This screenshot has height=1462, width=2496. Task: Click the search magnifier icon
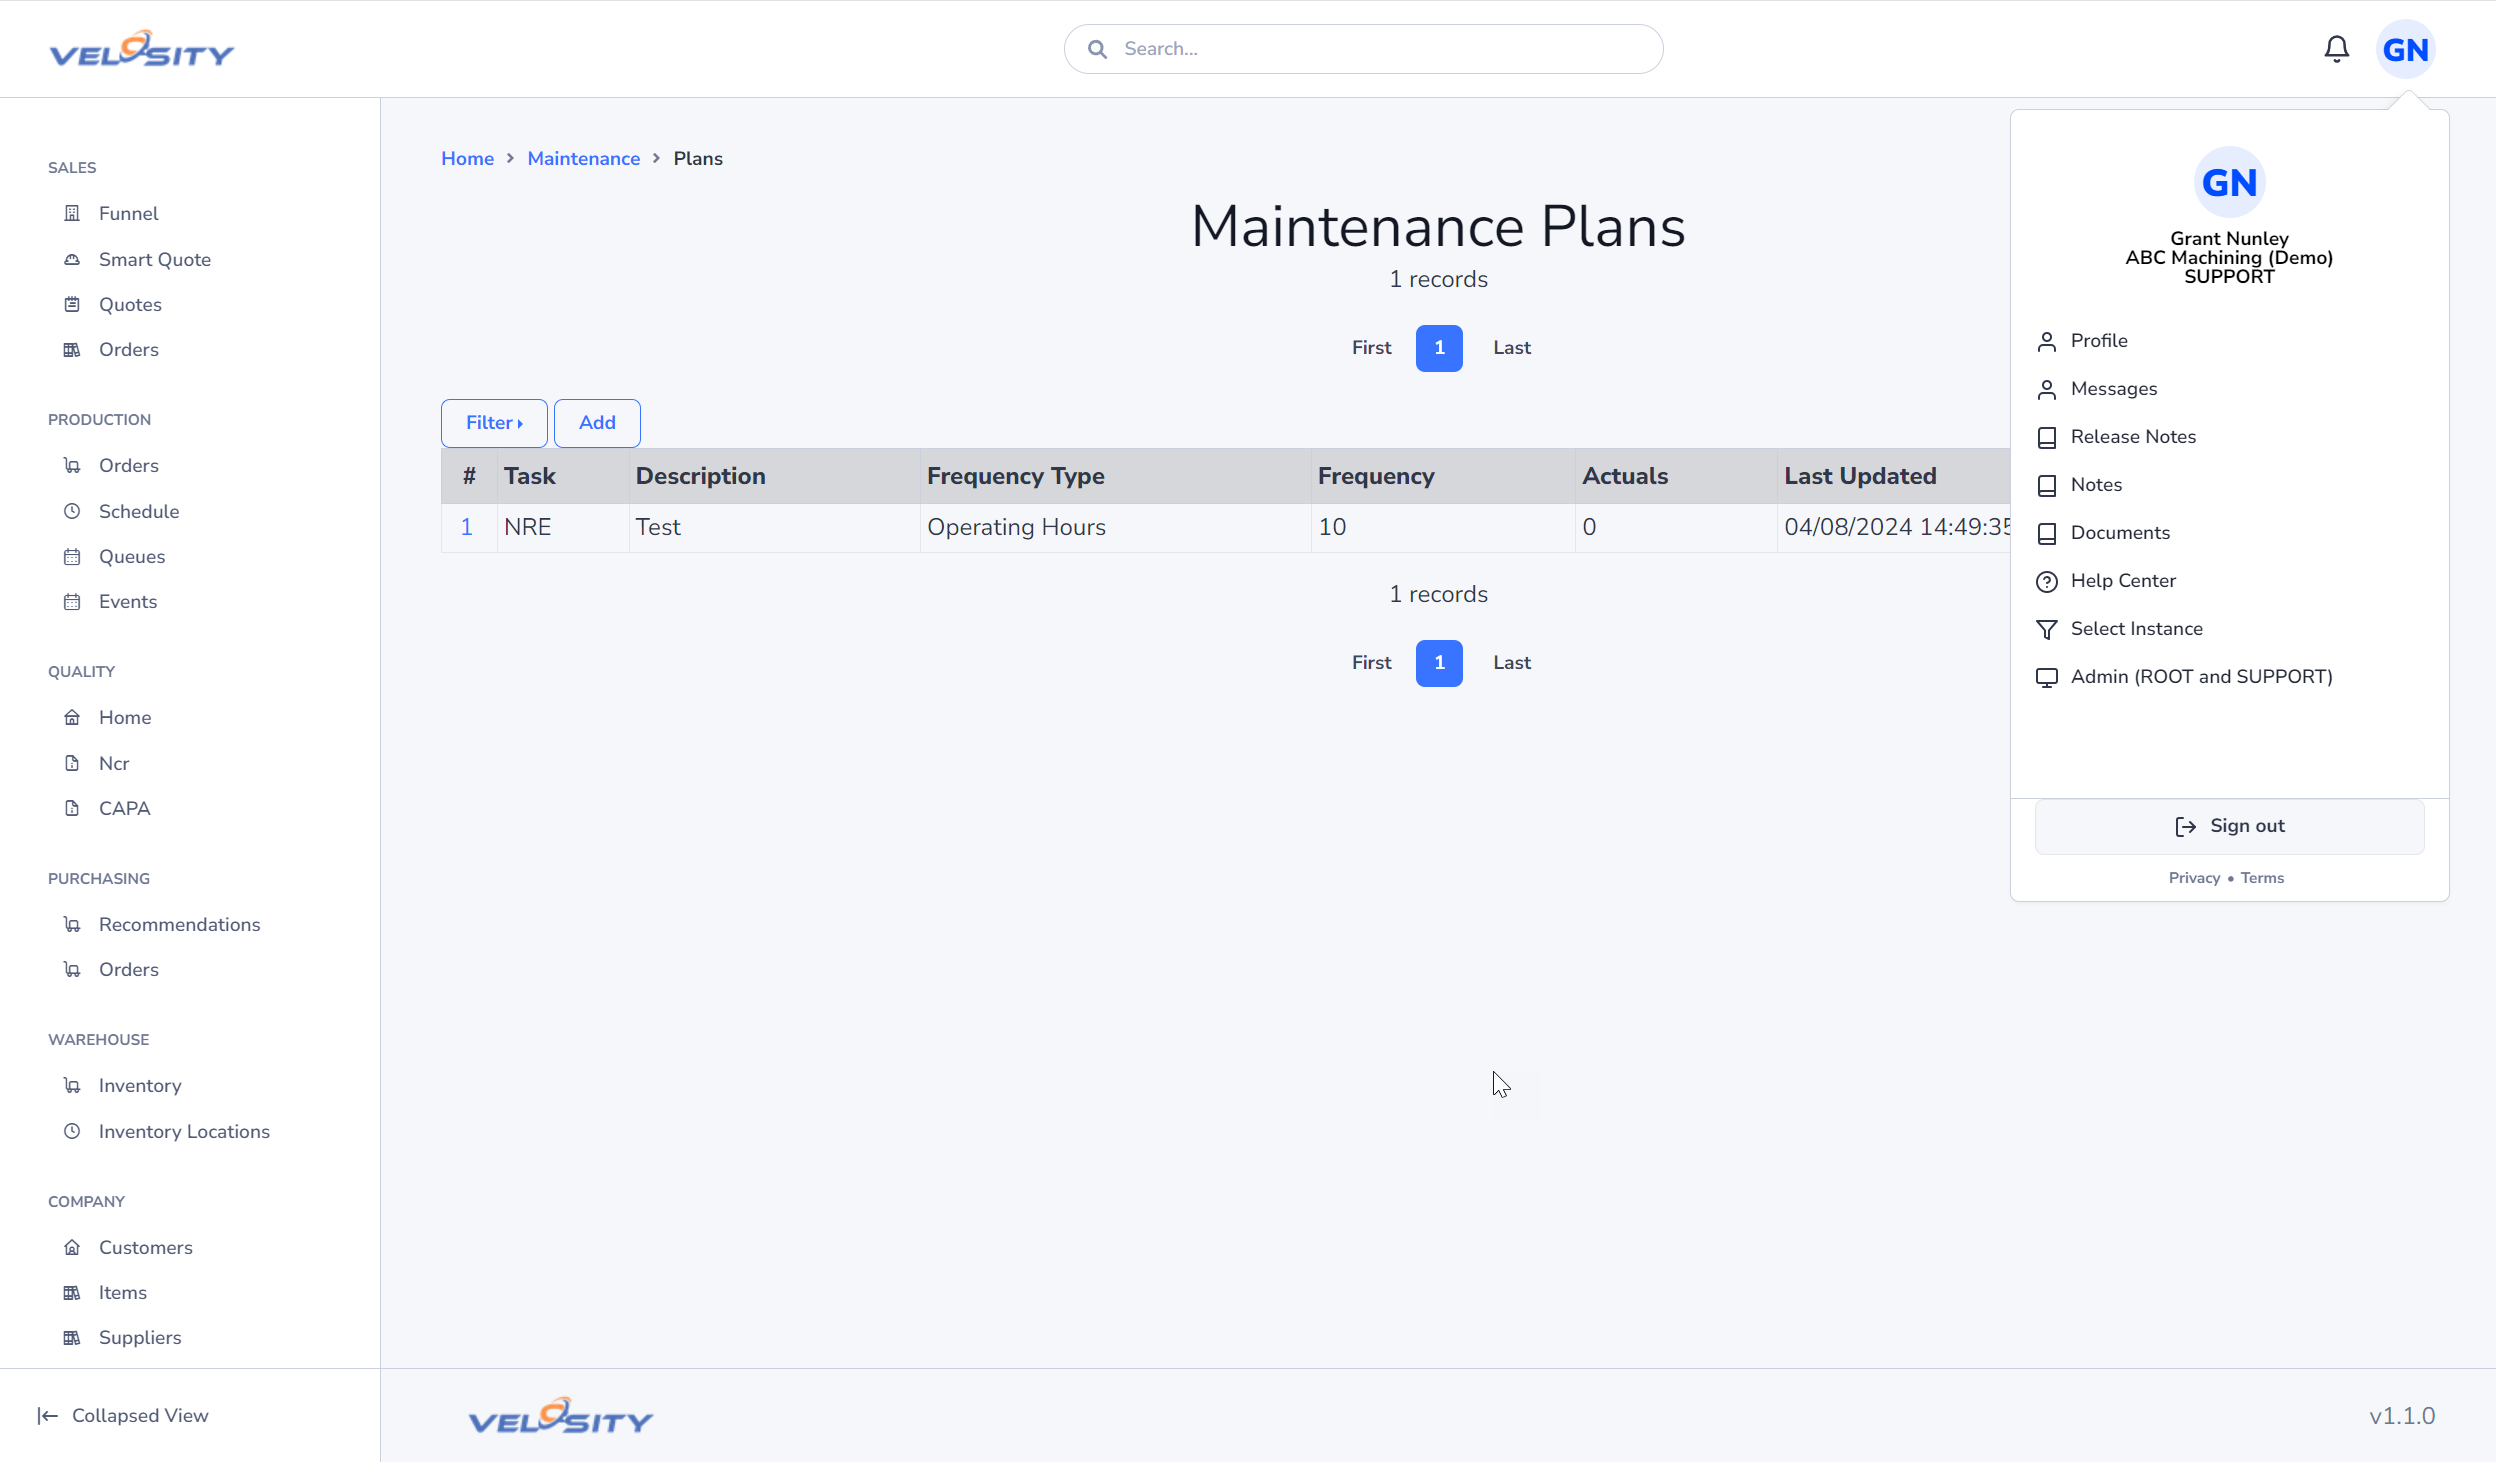pyautogui.click(x=1097, y=49)
